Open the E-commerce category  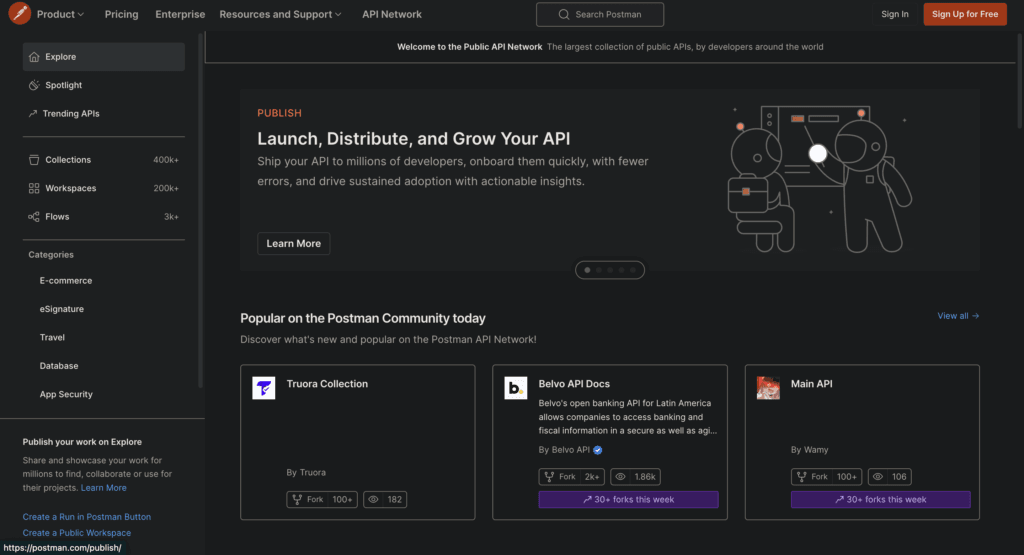point(65,281)
